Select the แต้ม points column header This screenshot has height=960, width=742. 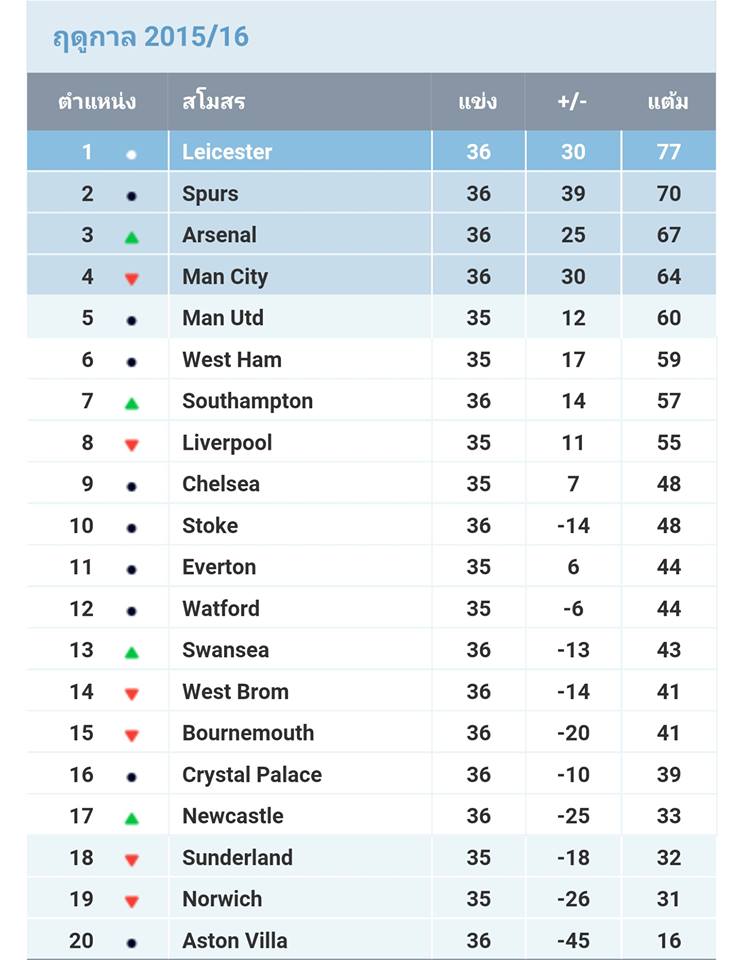pyautogui.click(x=668, y=101)
